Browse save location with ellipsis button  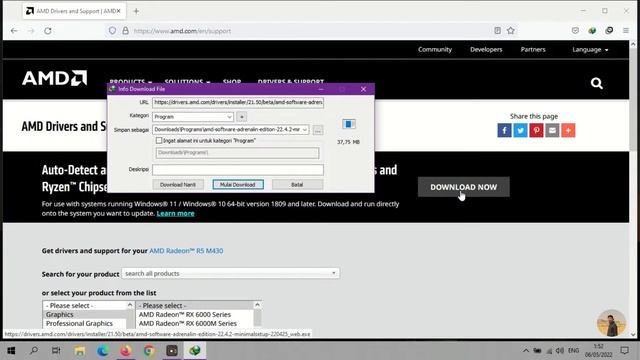(318, 130)
